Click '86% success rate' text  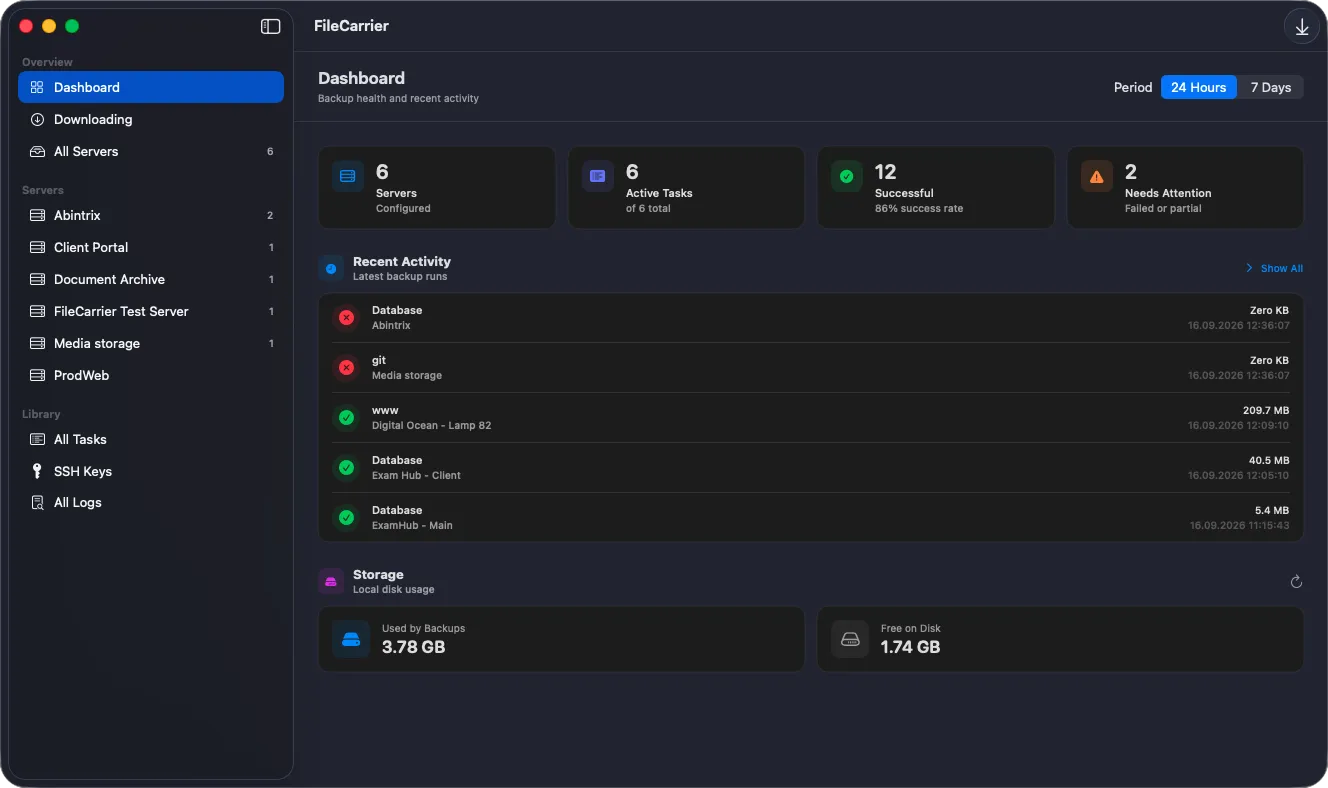point(918,208)
